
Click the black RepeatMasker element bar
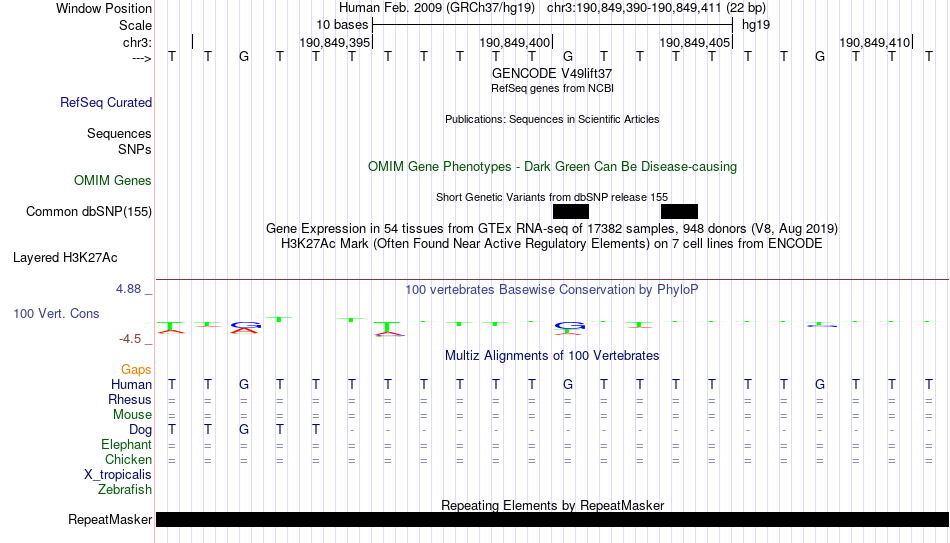553,519
